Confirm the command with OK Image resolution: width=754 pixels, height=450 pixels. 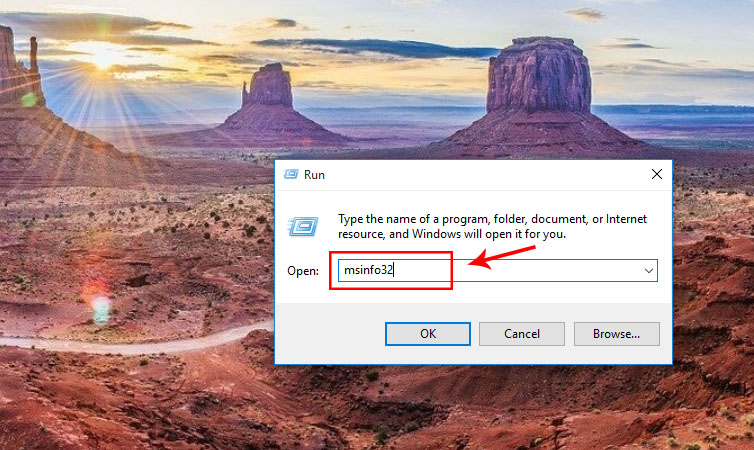click(x=427, y=334)
